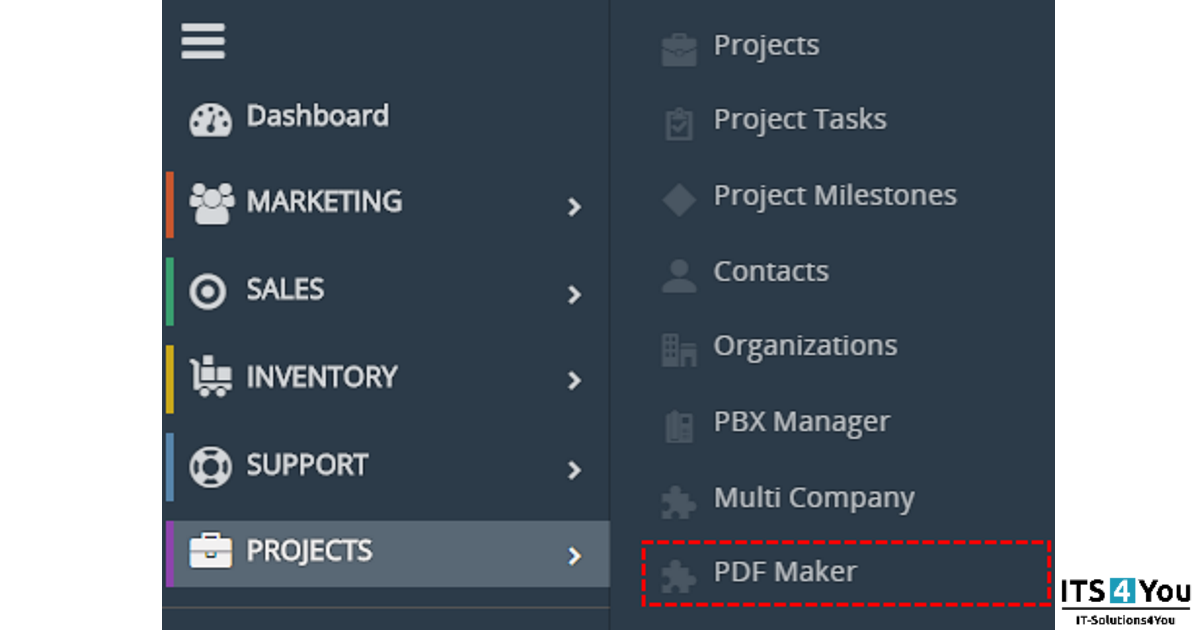Open Dashboard from the sidebar
Screen dimensions: 1200x630
click(x=318, y=116)
